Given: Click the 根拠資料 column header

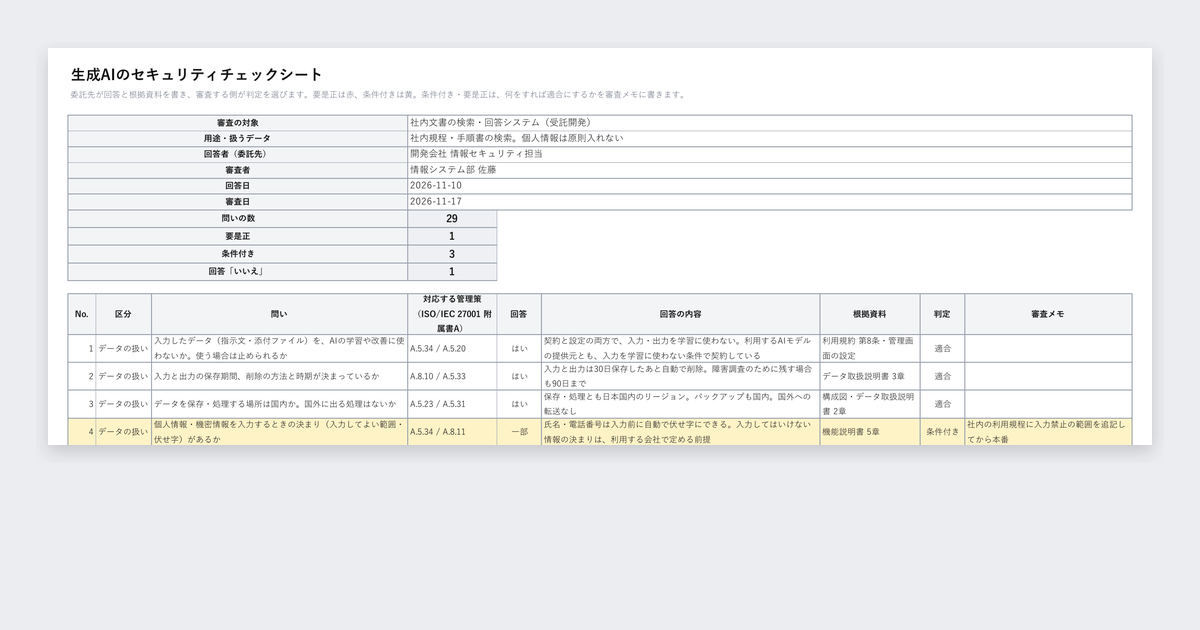Looking at the screenshot, I should pos(870,314).
